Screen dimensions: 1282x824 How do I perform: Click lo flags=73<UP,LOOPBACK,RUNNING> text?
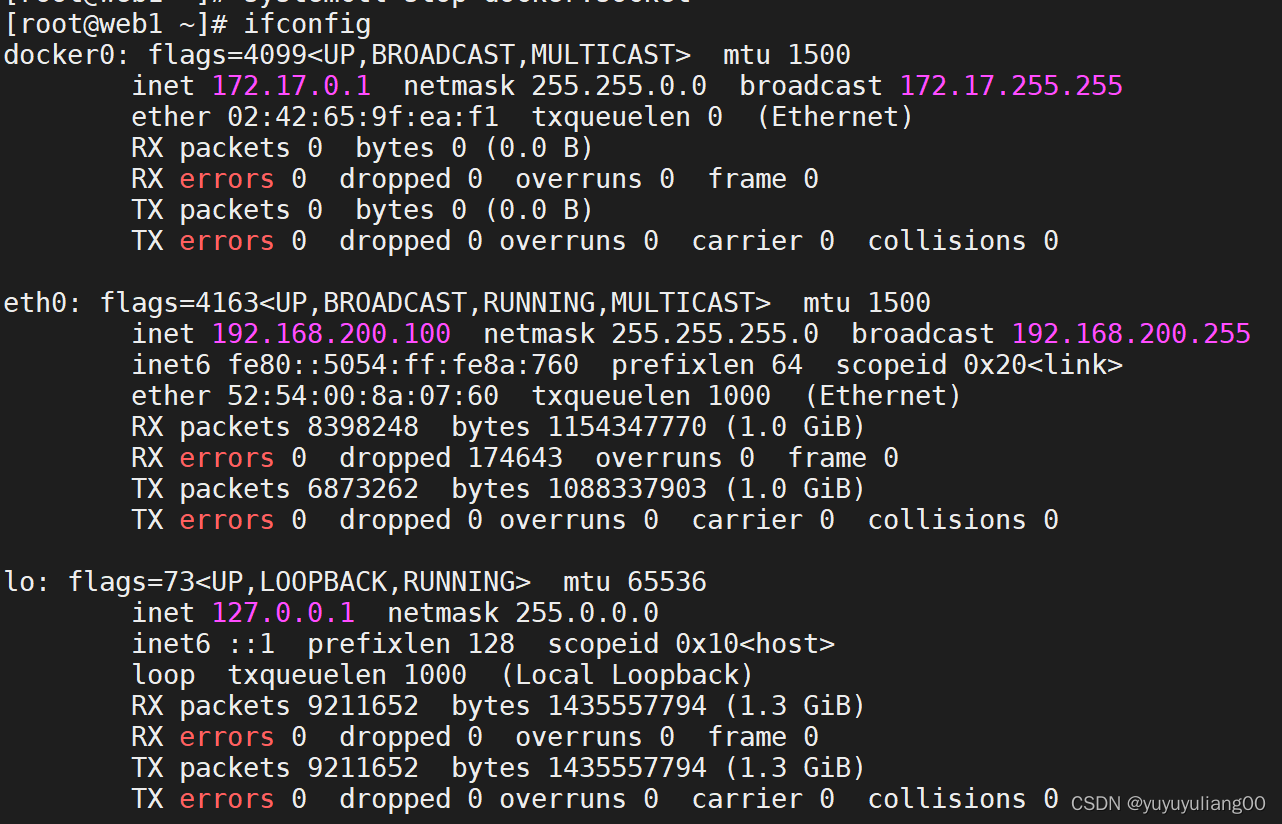299,581
